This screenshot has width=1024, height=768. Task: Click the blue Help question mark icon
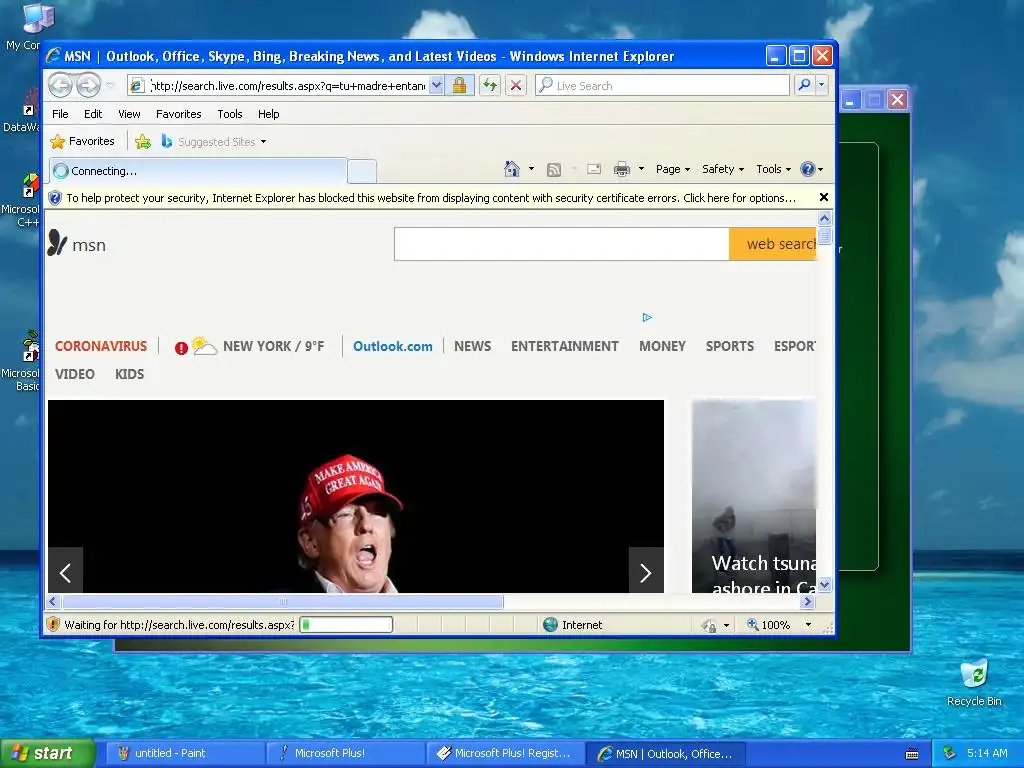(808, 169)
